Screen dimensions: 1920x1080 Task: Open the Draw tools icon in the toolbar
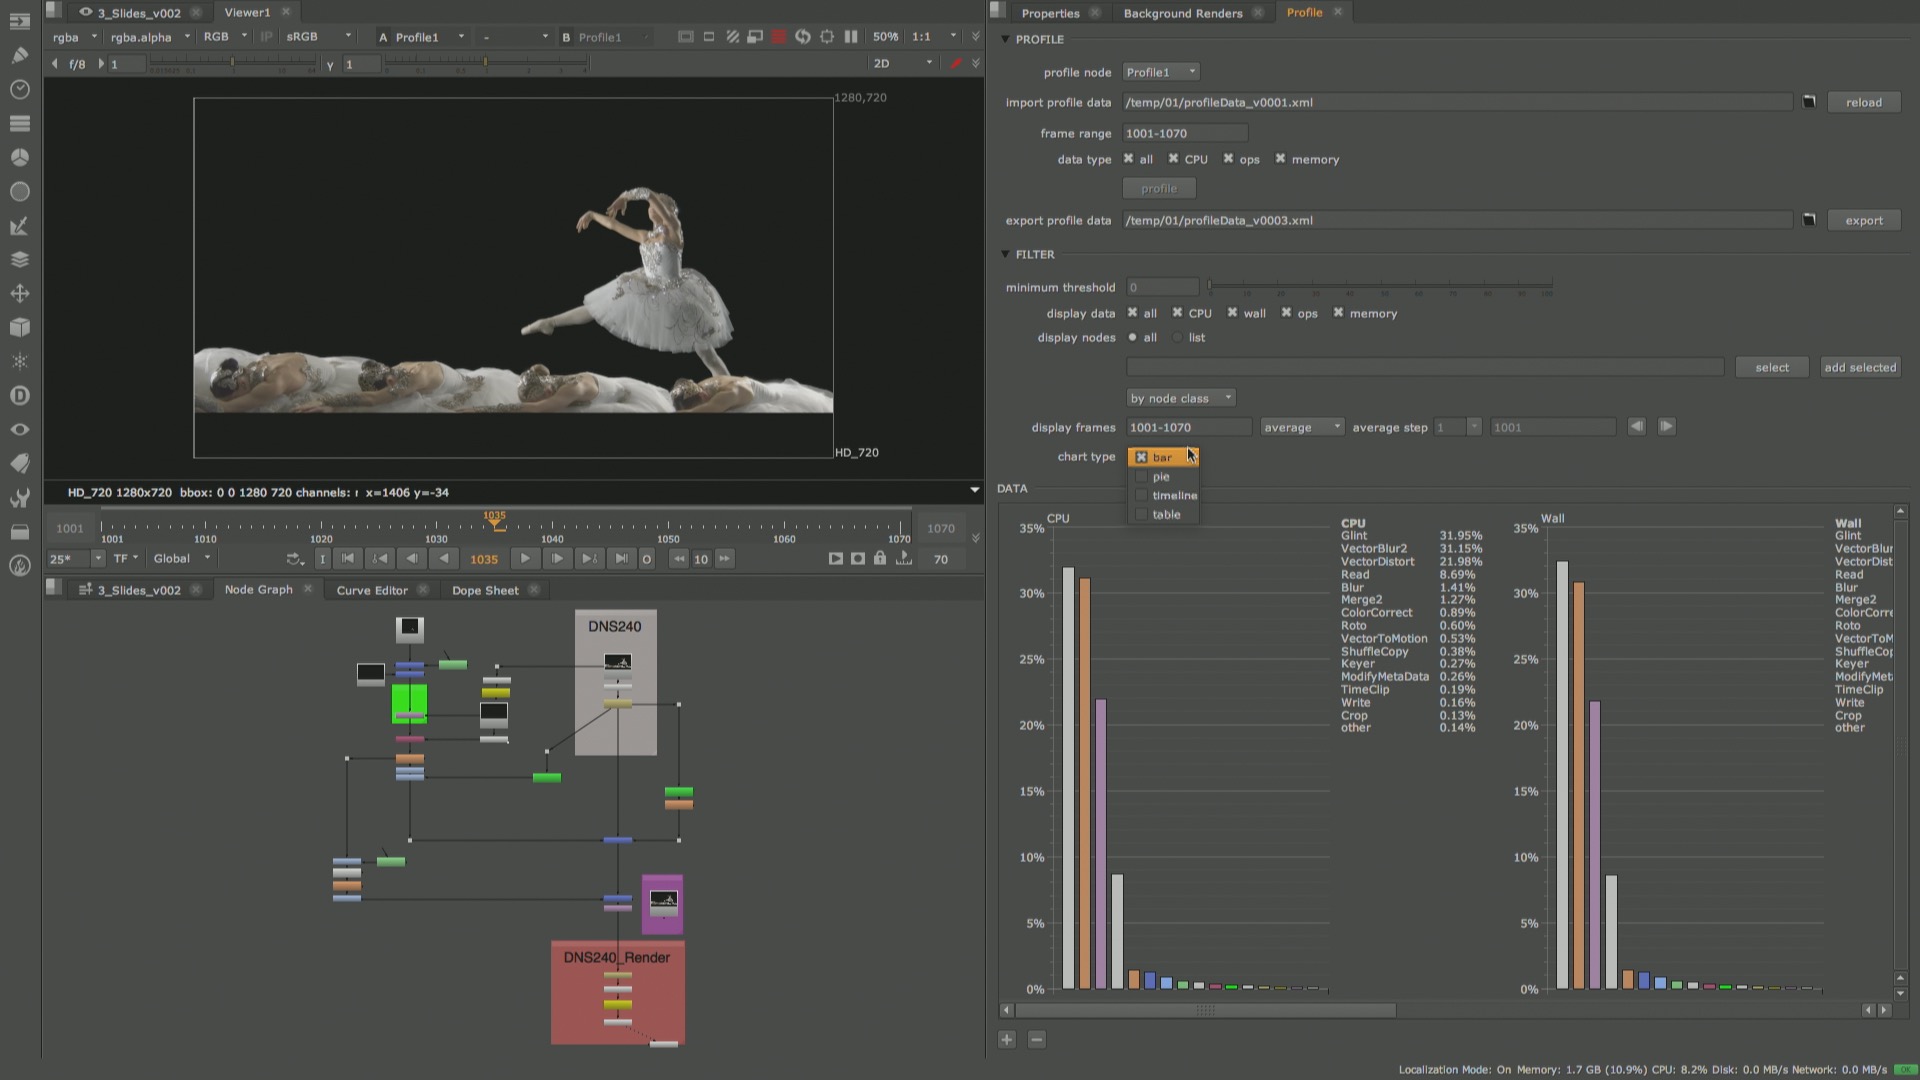pos(20,55)
